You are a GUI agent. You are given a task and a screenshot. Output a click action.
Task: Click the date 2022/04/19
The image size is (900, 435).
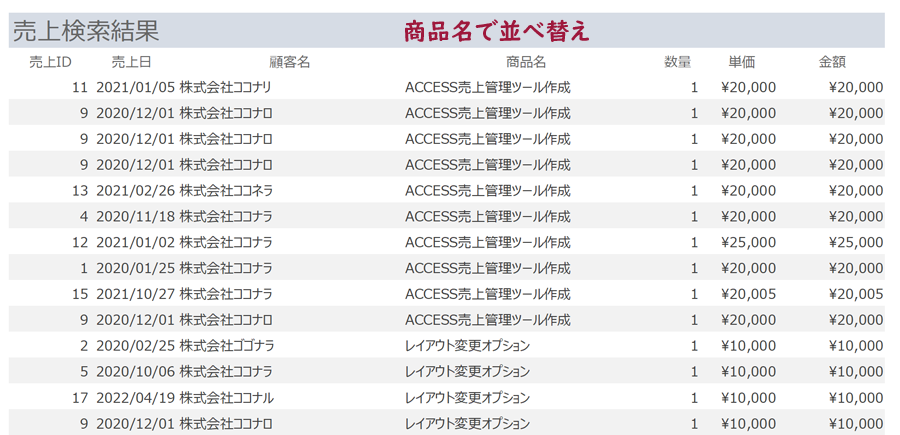(135, 397)
